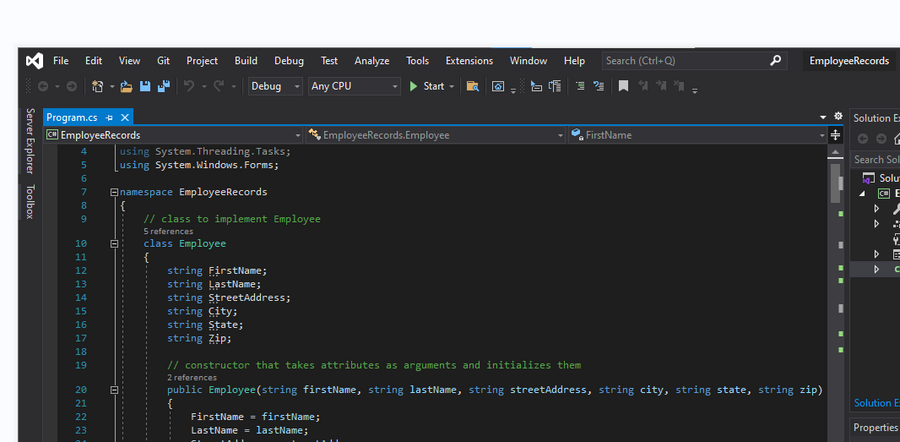The width and height of the screenshot is (900, 442).
Task: Open the Edit menu
Action: [x=94, y=61]
